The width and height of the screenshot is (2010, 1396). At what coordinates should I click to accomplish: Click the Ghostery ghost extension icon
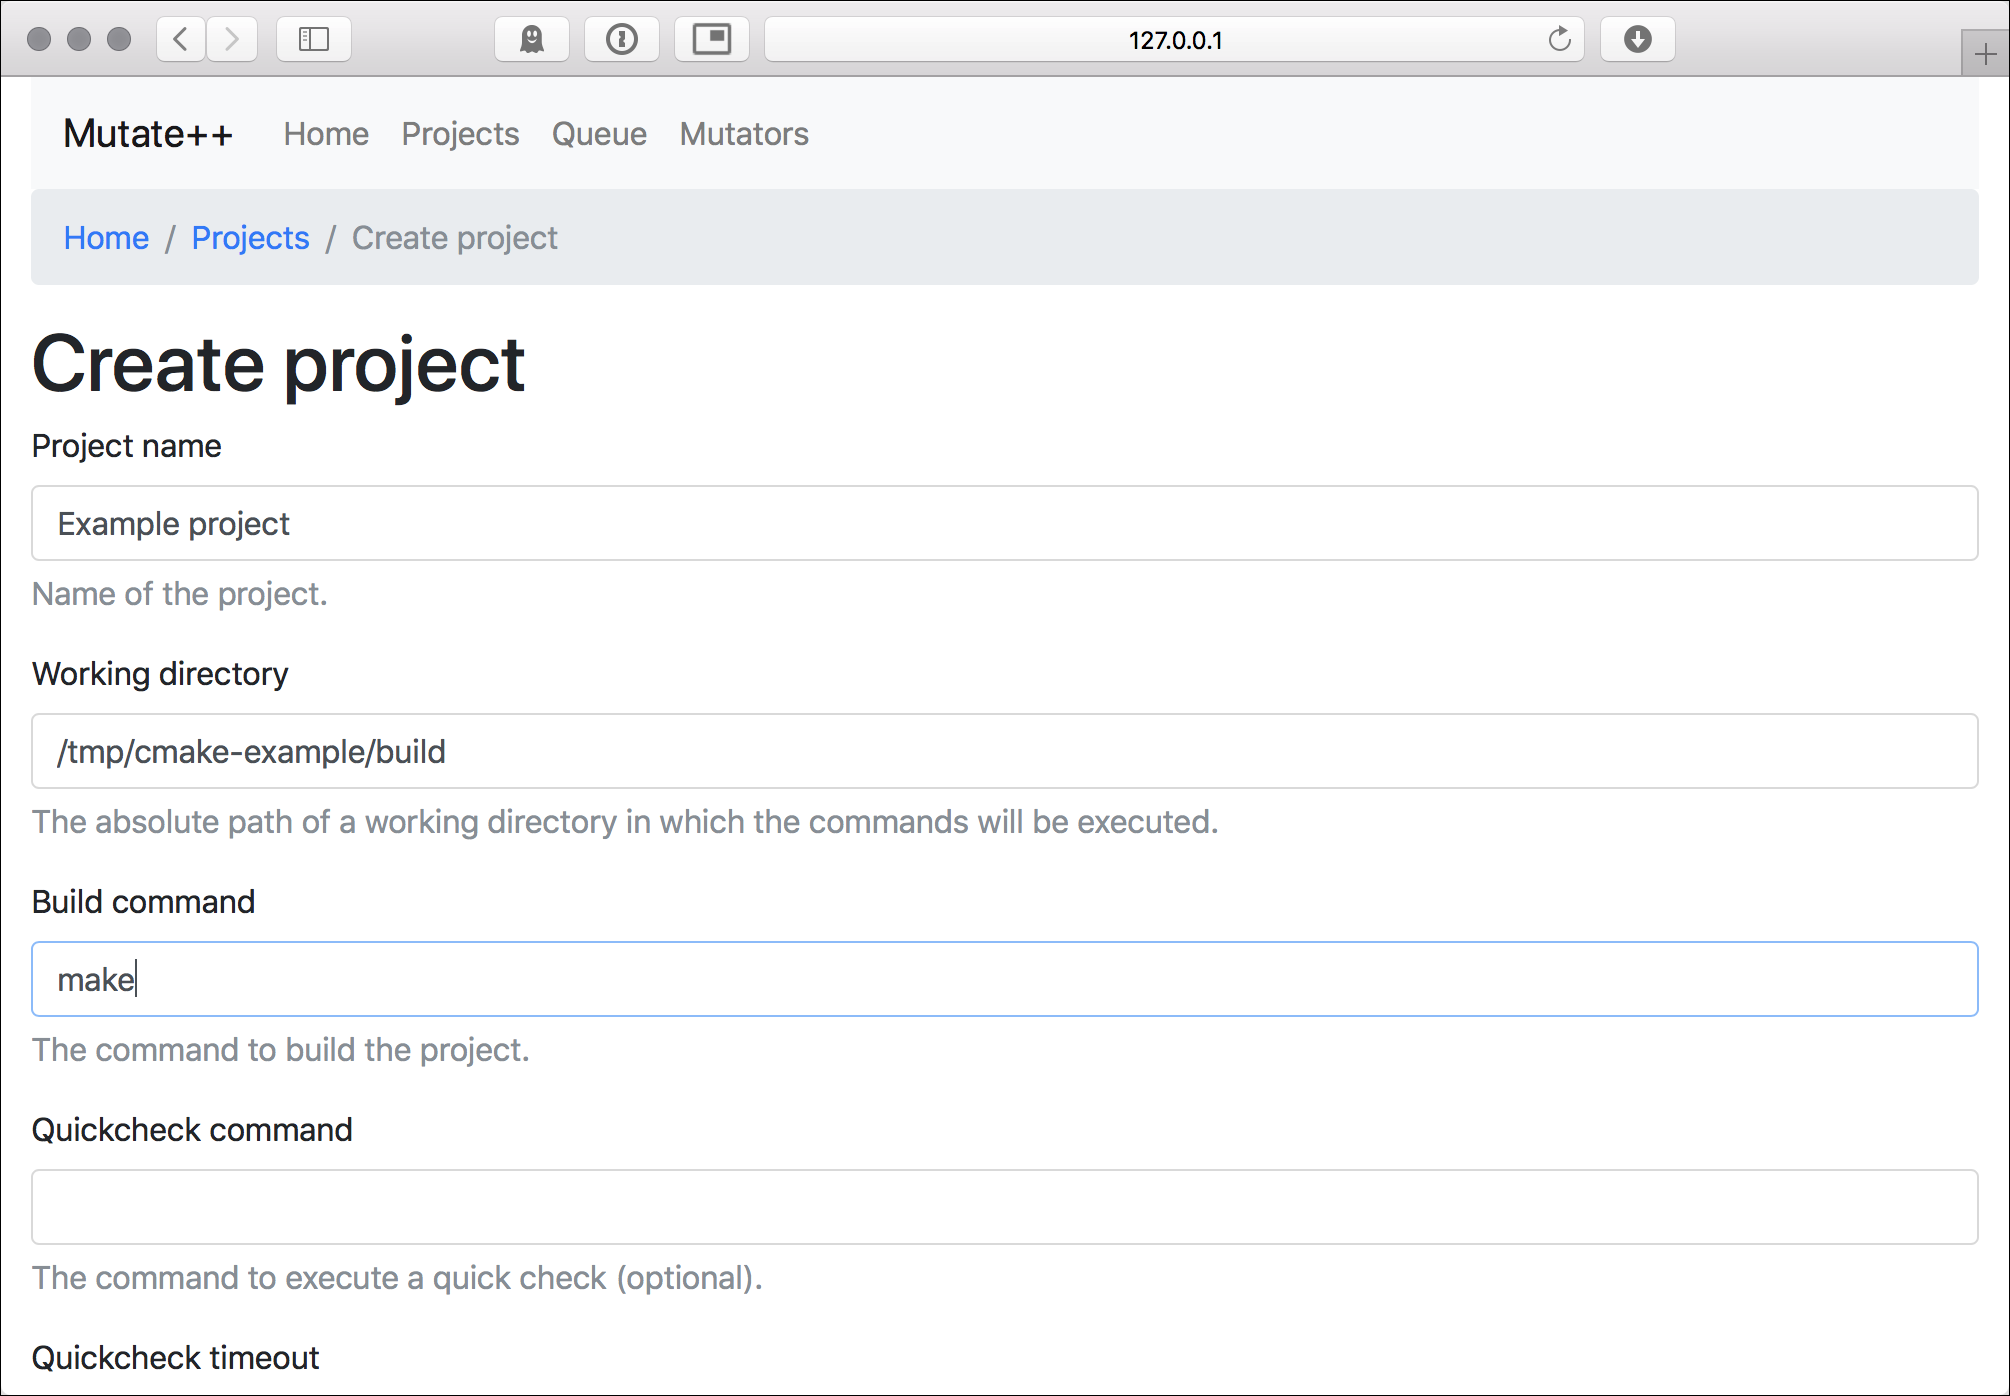point(532,39)
